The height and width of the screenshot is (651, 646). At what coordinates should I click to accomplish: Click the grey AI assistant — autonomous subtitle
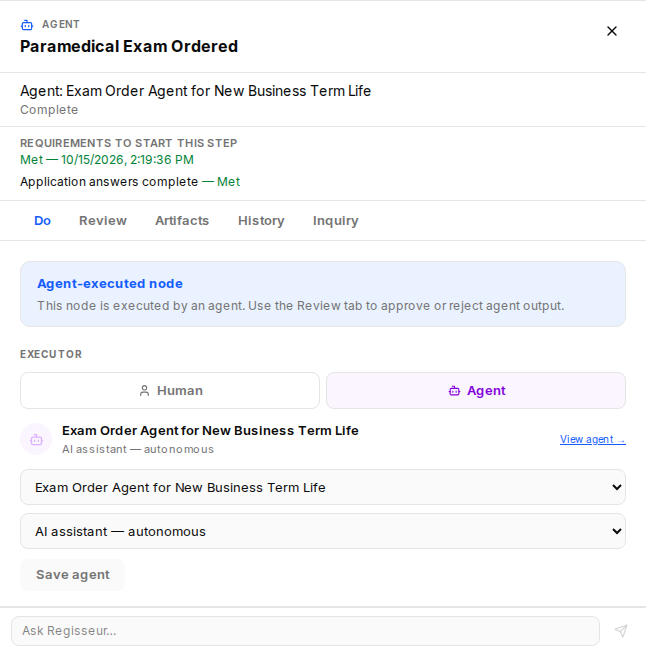click(138, 450)
